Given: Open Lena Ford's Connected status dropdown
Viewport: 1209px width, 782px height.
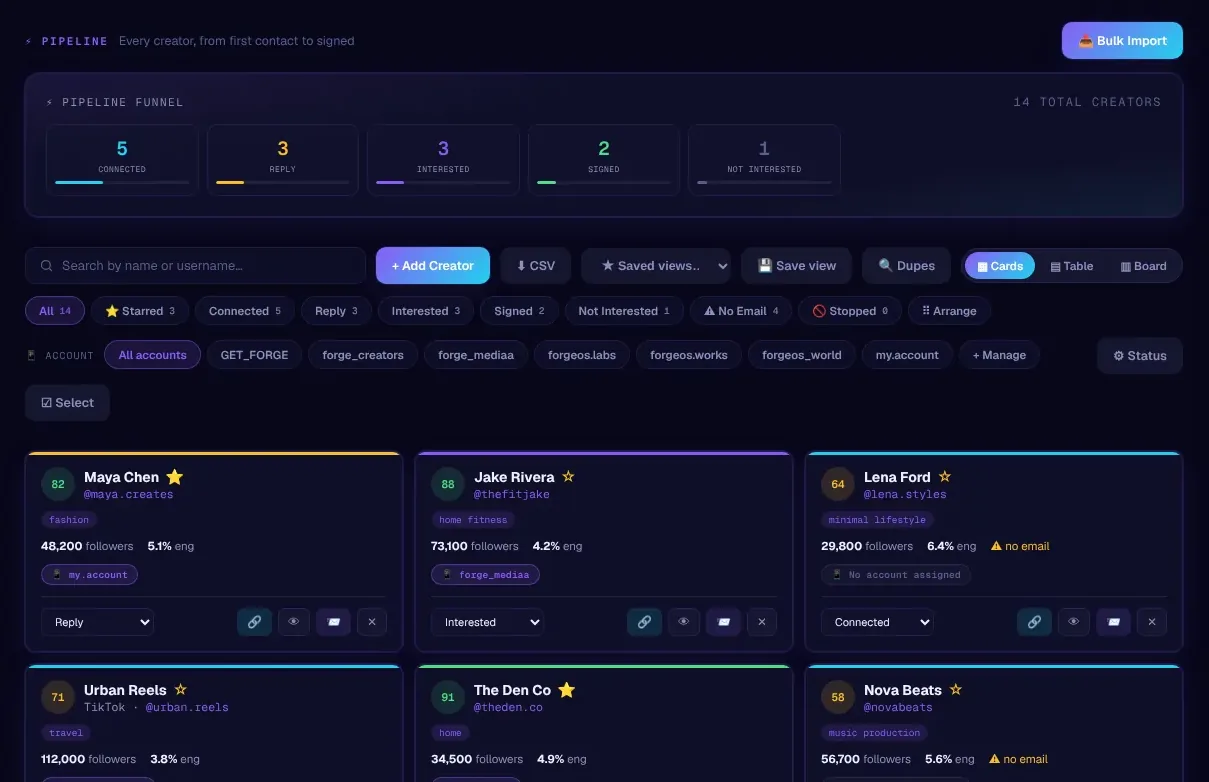Looking at the screenshot, I should 878,622.
